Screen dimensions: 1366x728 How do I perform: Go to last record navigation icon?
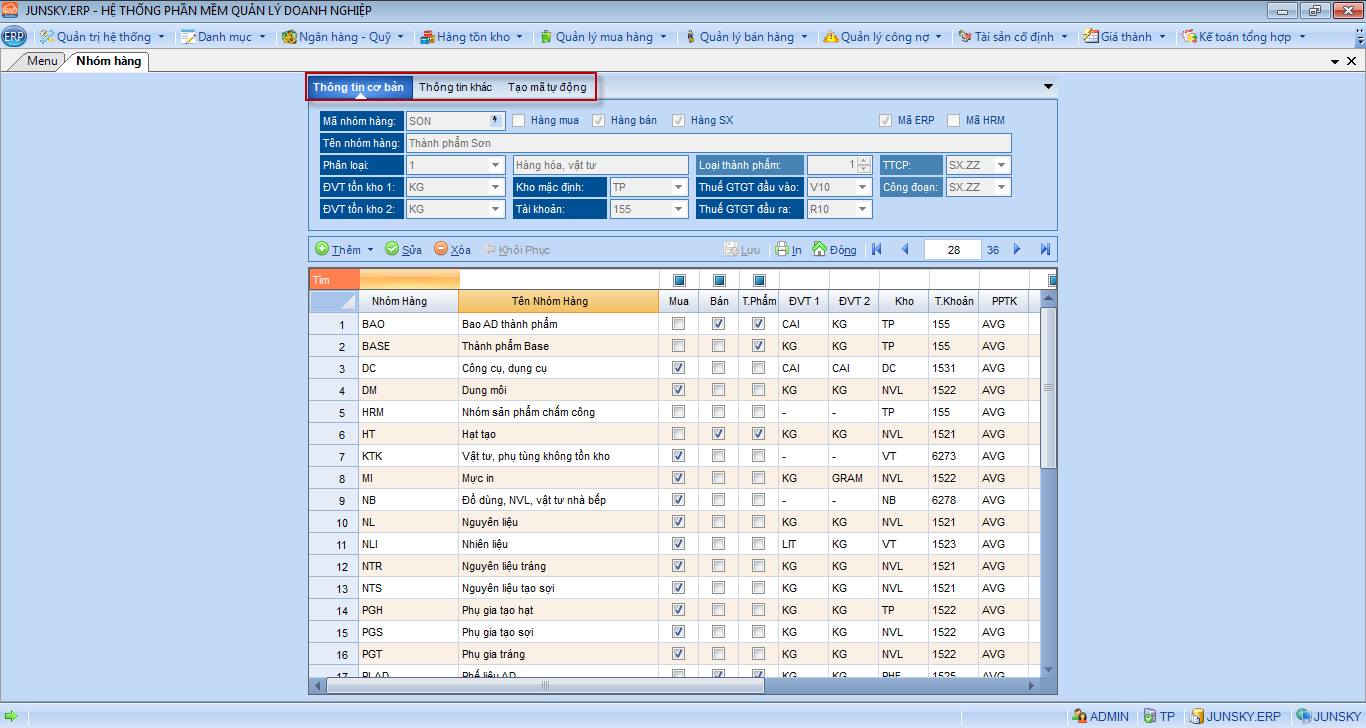pyautogui.click(x=1045, y=249)
